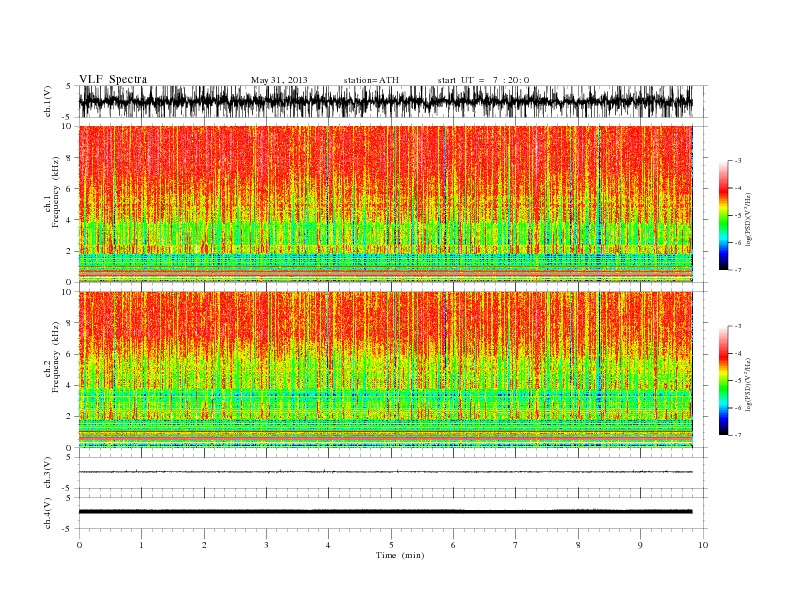Click the ch.2 frequency axis "8" tick label
This screenshot has width=792, height=612.
coord(70,323)
